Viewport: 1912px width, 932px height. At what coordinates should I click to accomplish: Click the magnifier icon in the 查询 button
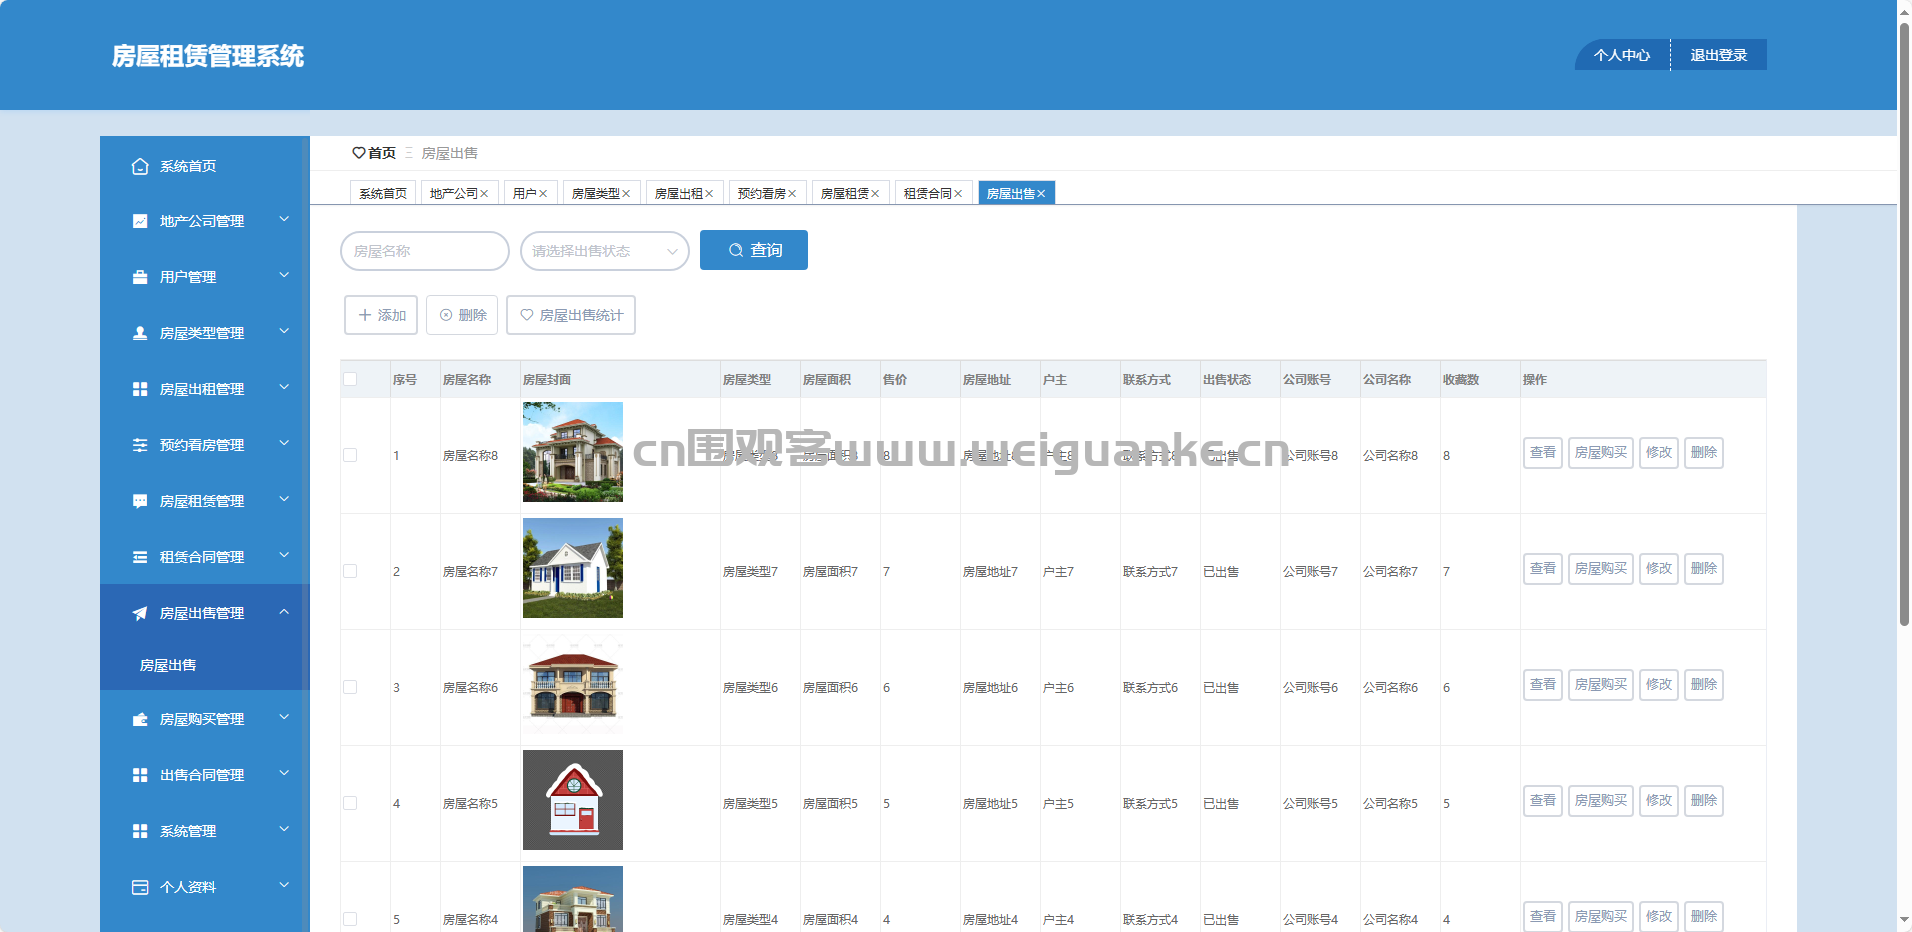coord(736,250)
